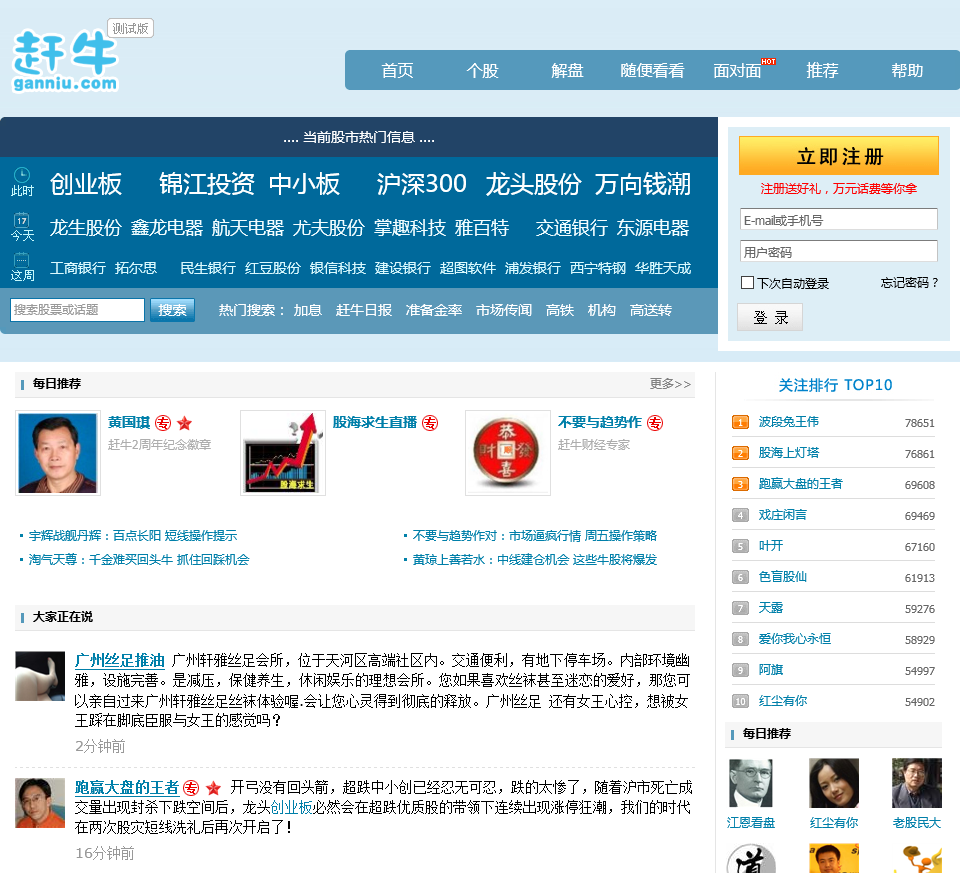
Task: Click the 专 badge beside 黄国祺
Action: coord(163,423)
